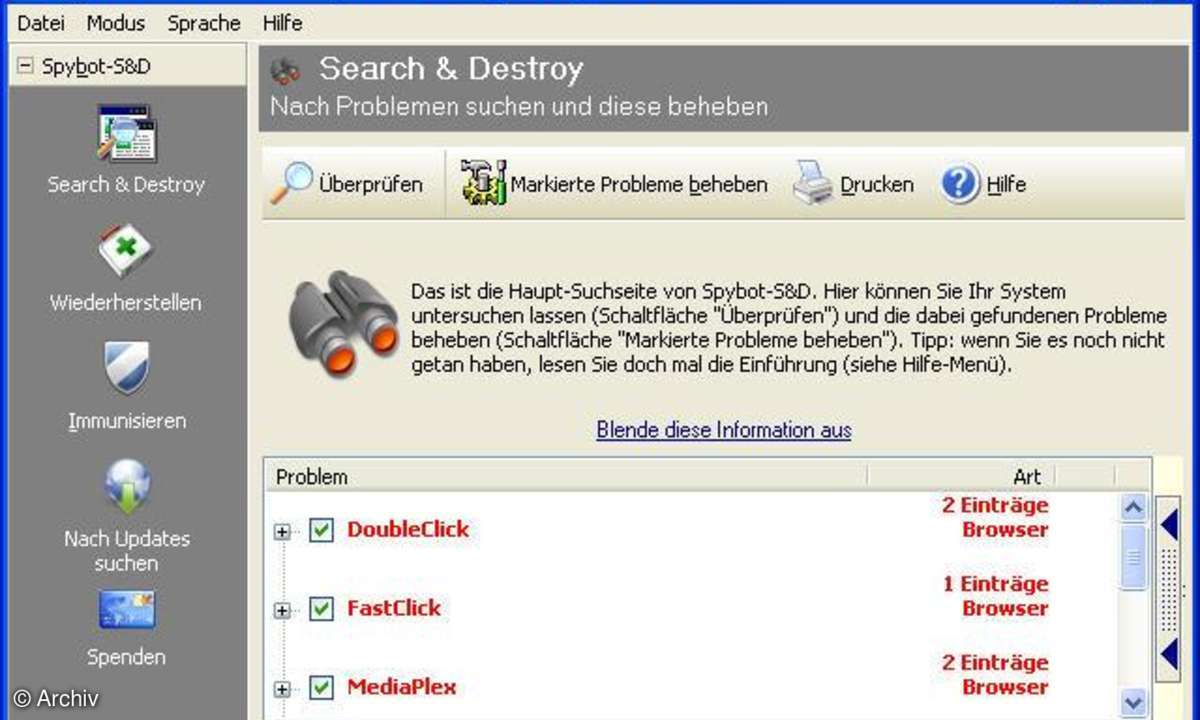Click the Spenden sidebar label
Screen dimensions: 1200x720
(x=126, y=657)
